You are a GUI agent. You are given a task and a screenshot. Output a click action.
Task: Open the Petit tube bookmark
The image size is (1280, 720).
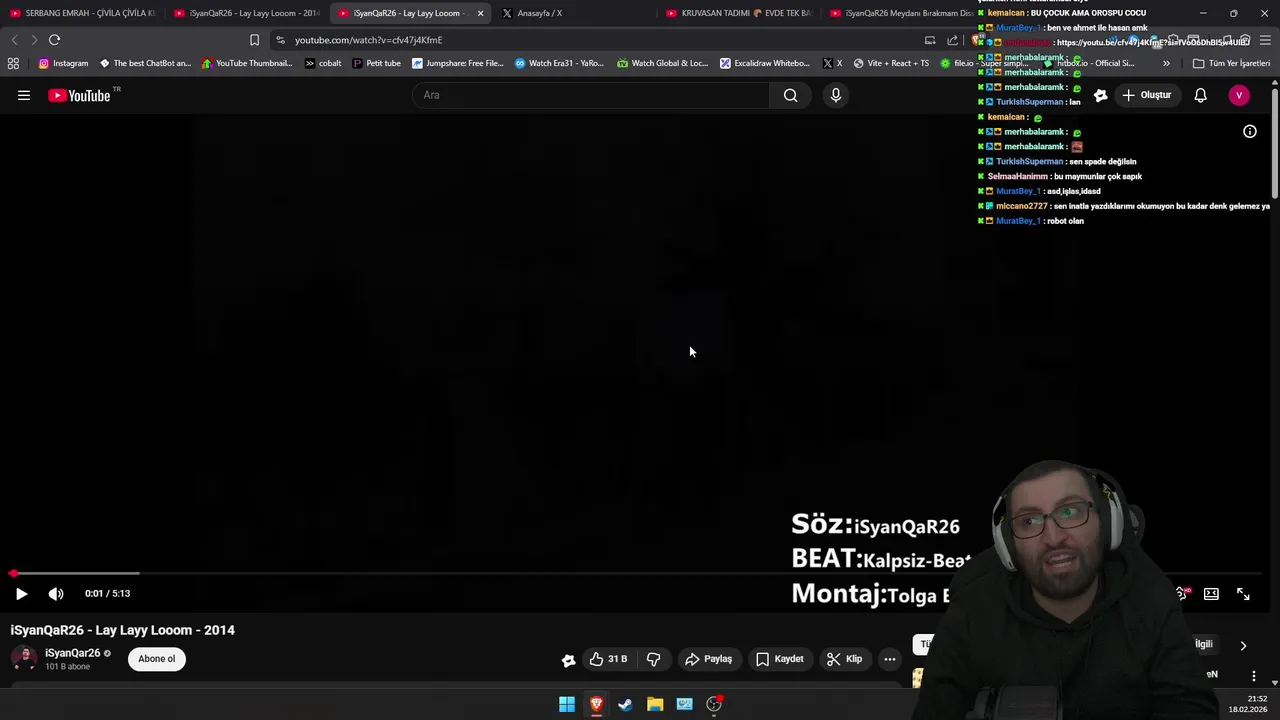376,63
